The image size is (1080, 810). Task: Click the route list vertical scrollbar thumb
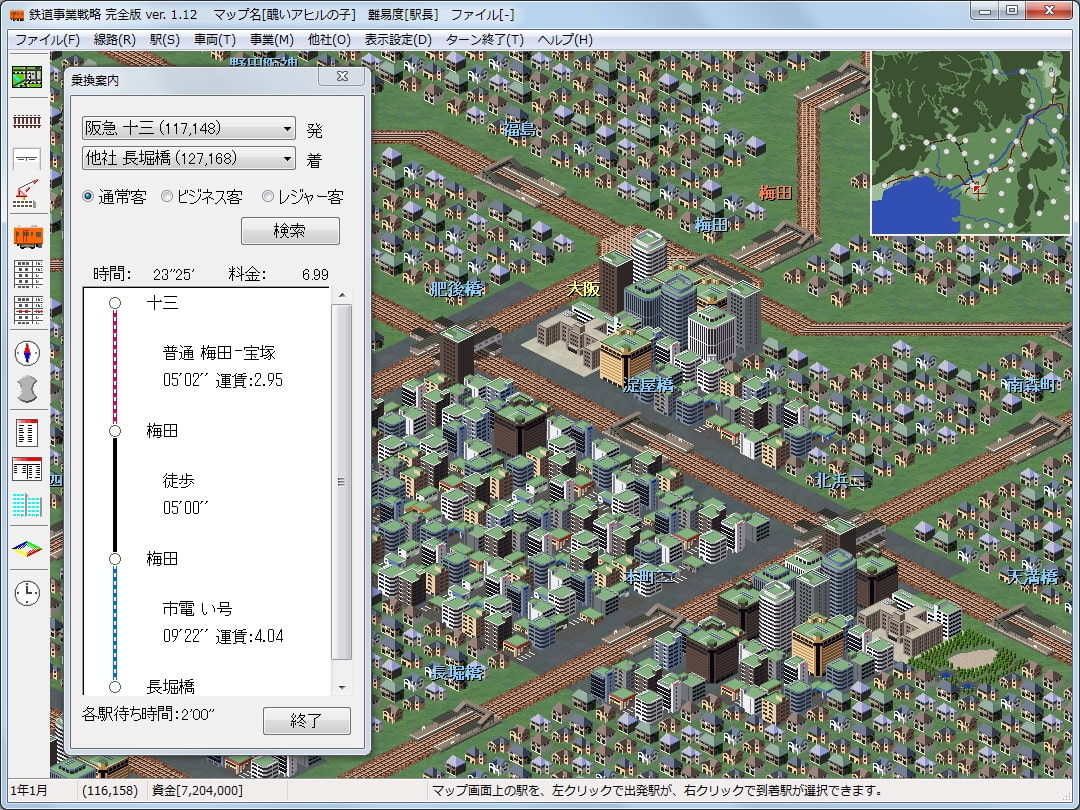click(x=342, y=480)
